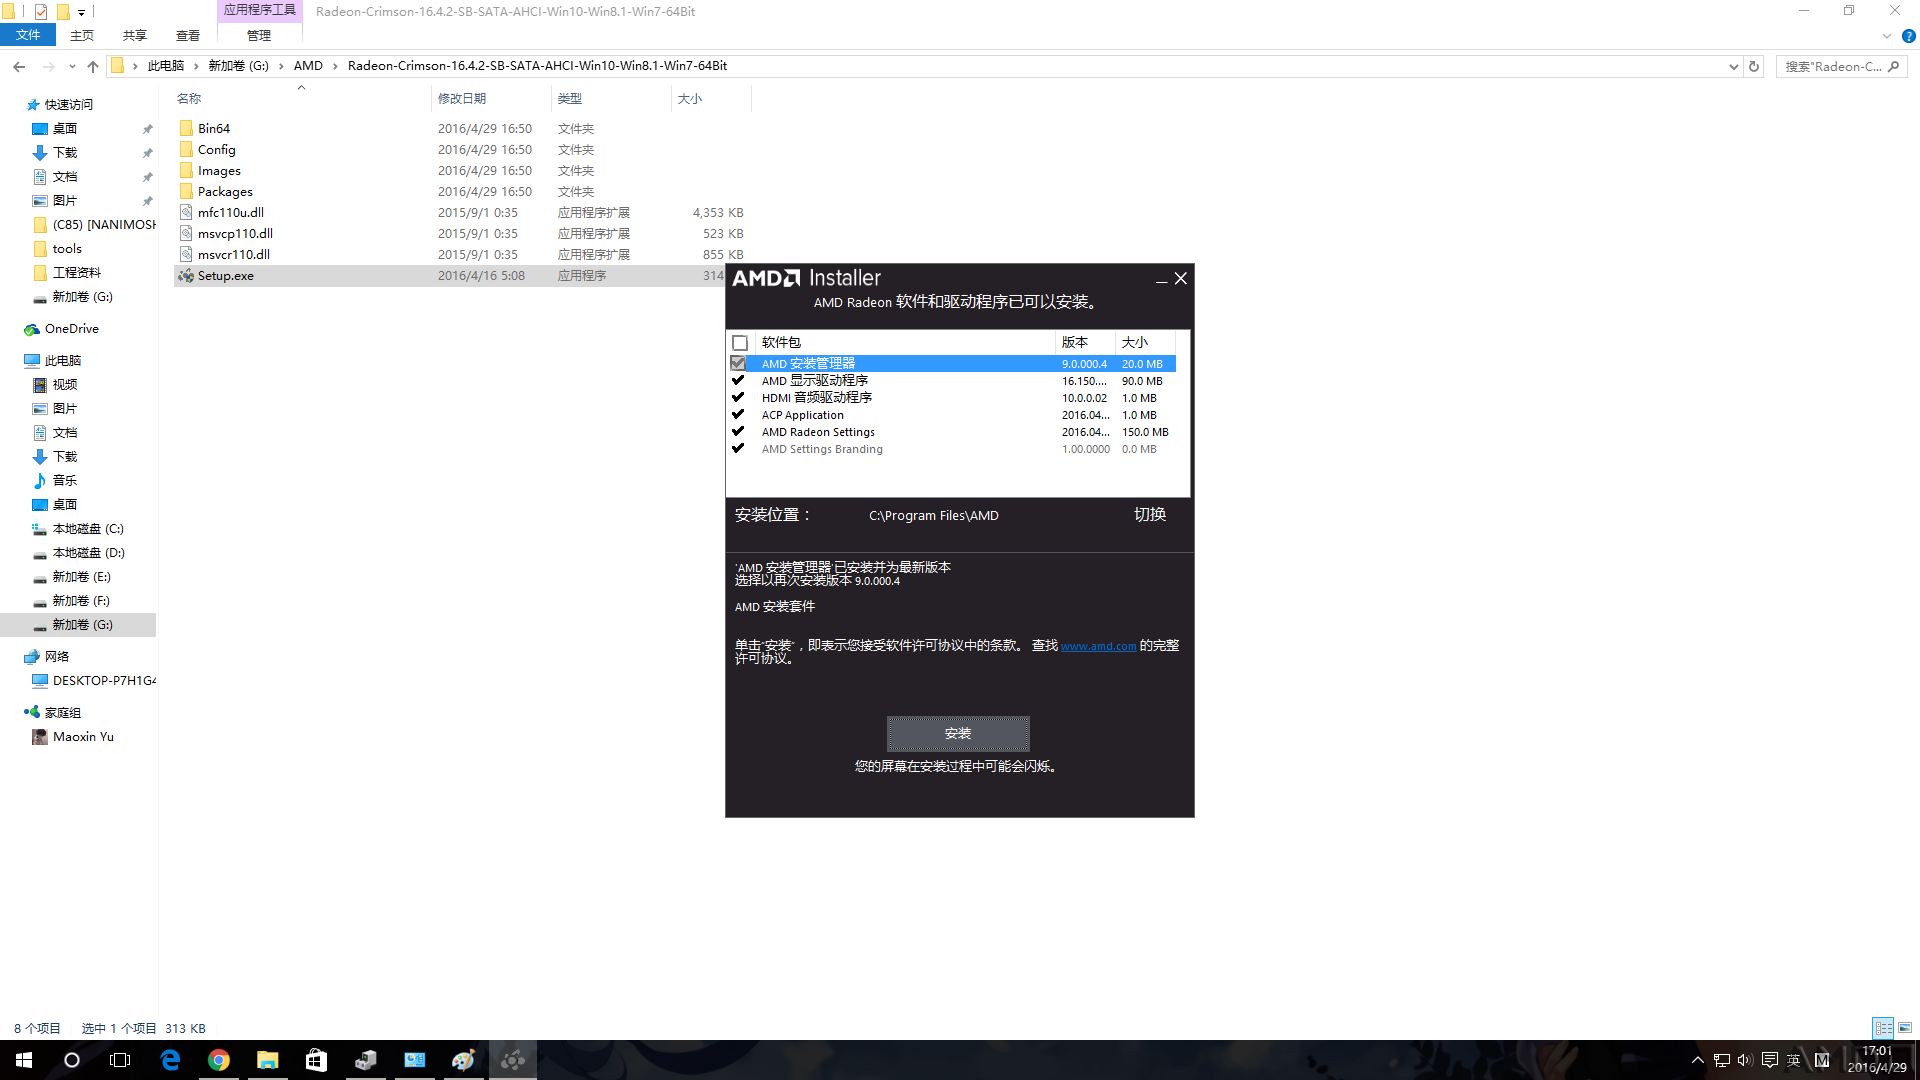Close the AMD Installer window
The height and width of the screenshot is (1080, 1920).
(1181, 278)
